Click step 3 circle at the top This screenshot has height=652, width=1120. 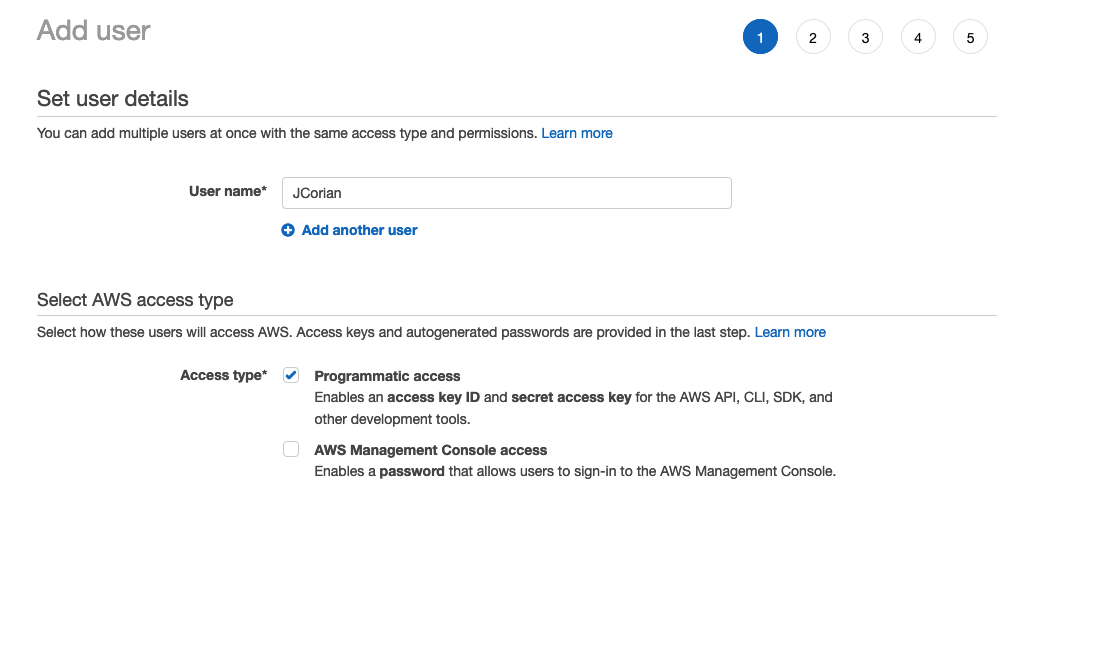point(865,36)
